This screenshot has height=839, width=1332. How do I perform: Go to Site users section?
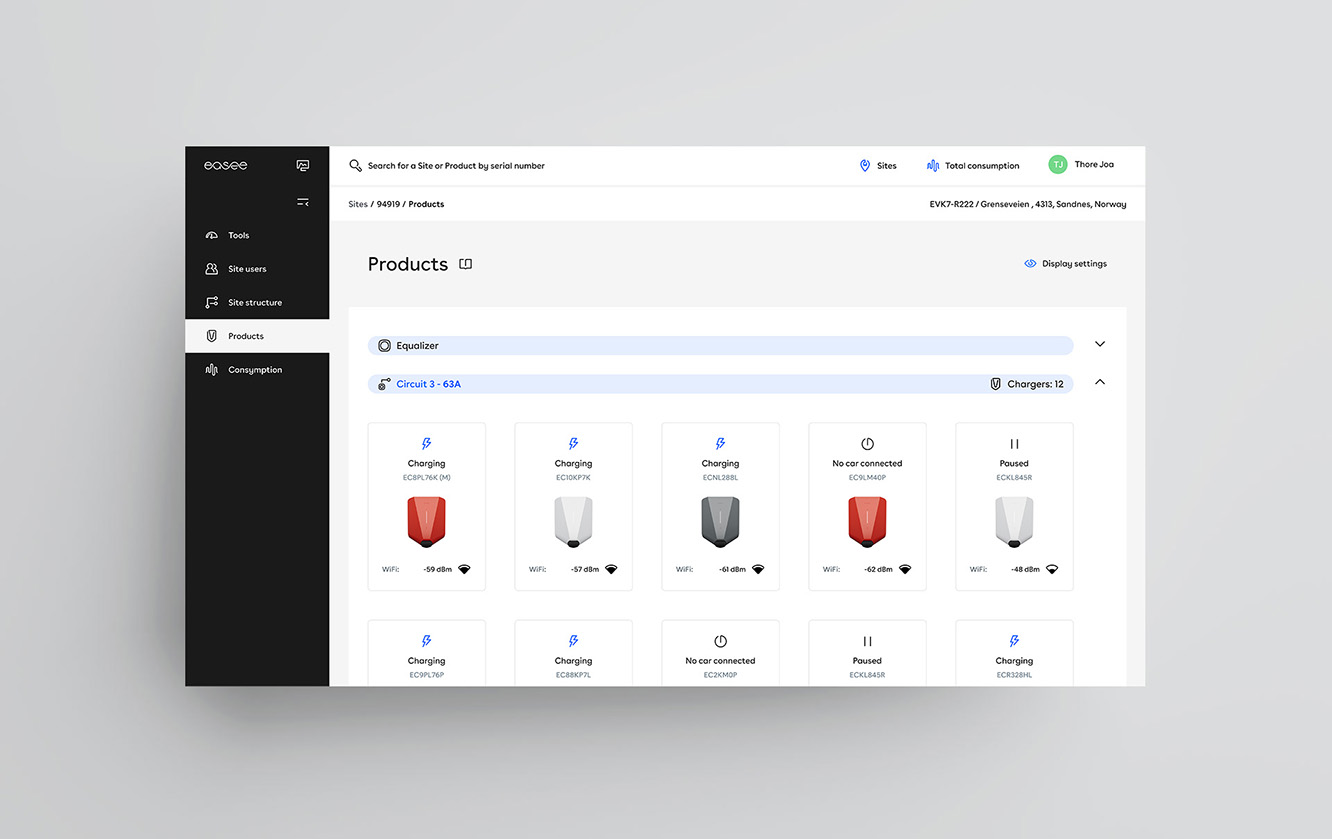(x=246, y=269)
